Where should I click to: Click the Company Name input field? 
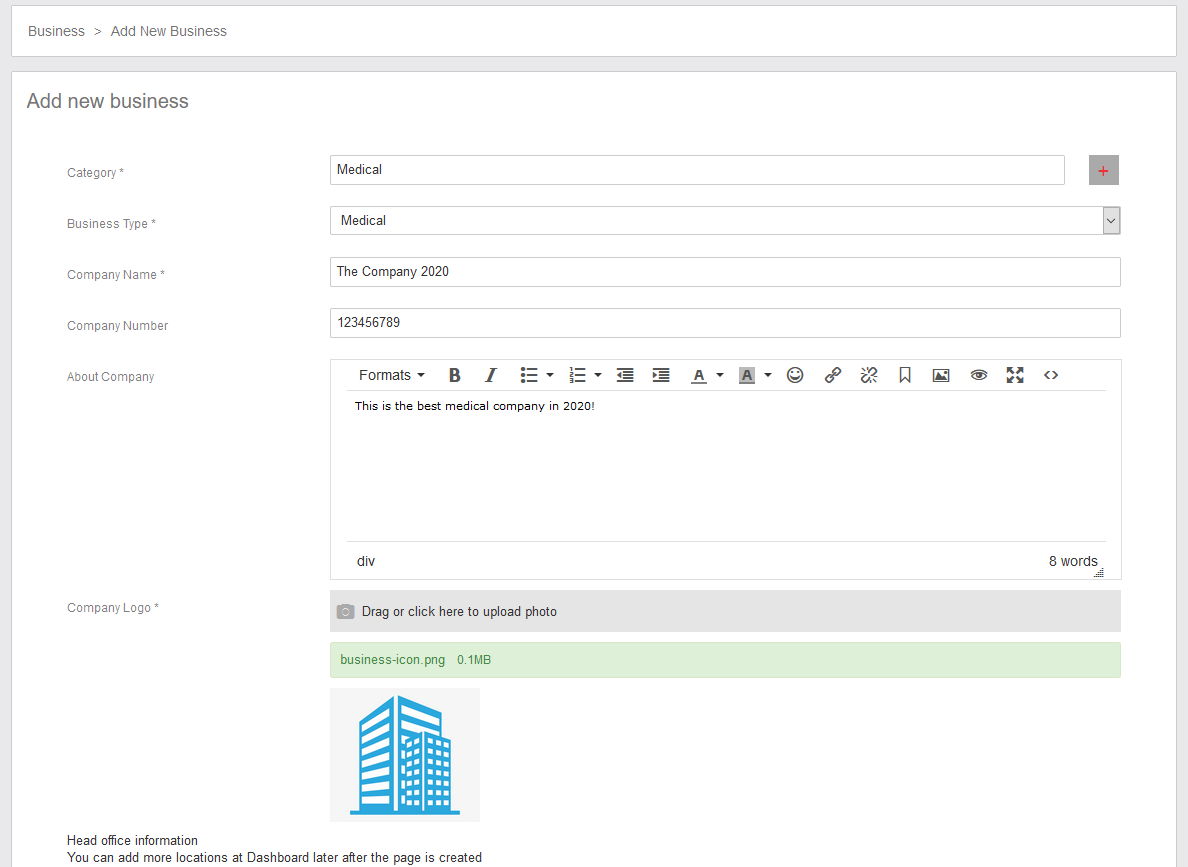[x=724, y=272]
